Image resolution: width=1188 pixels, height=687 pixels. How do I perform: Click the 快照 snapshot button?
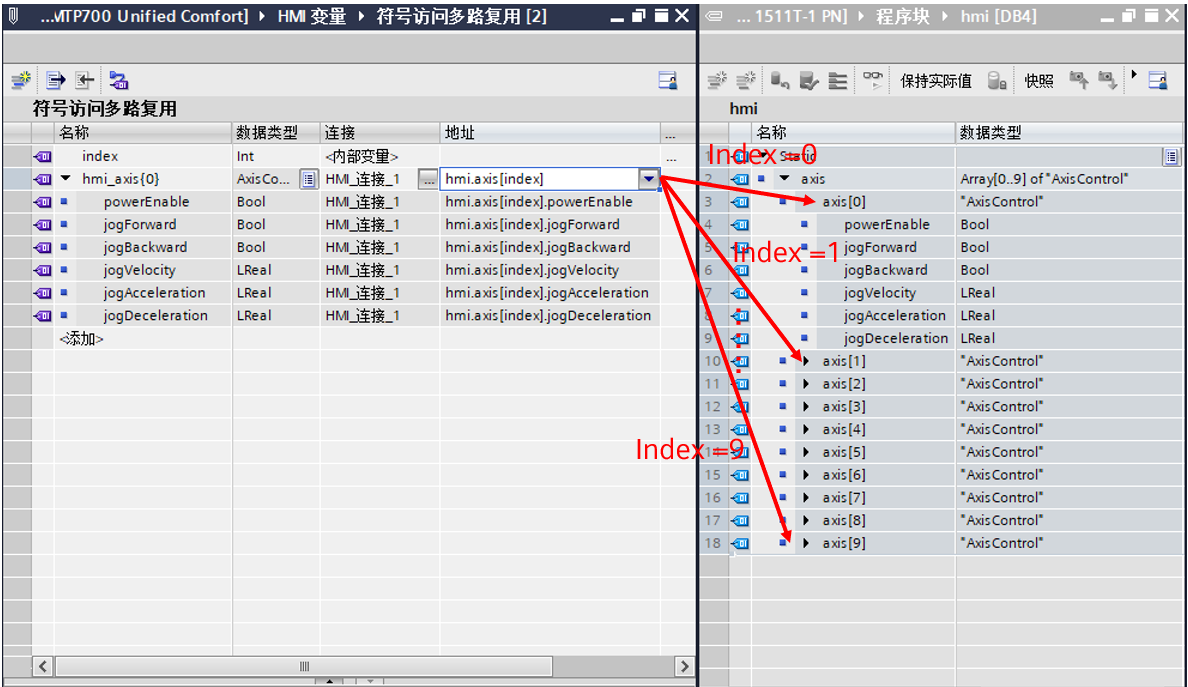click(x=1039, y=81)
